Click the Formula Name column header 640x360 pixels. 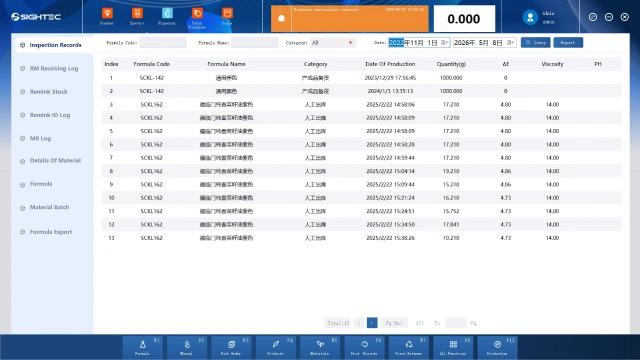[226, 64]
